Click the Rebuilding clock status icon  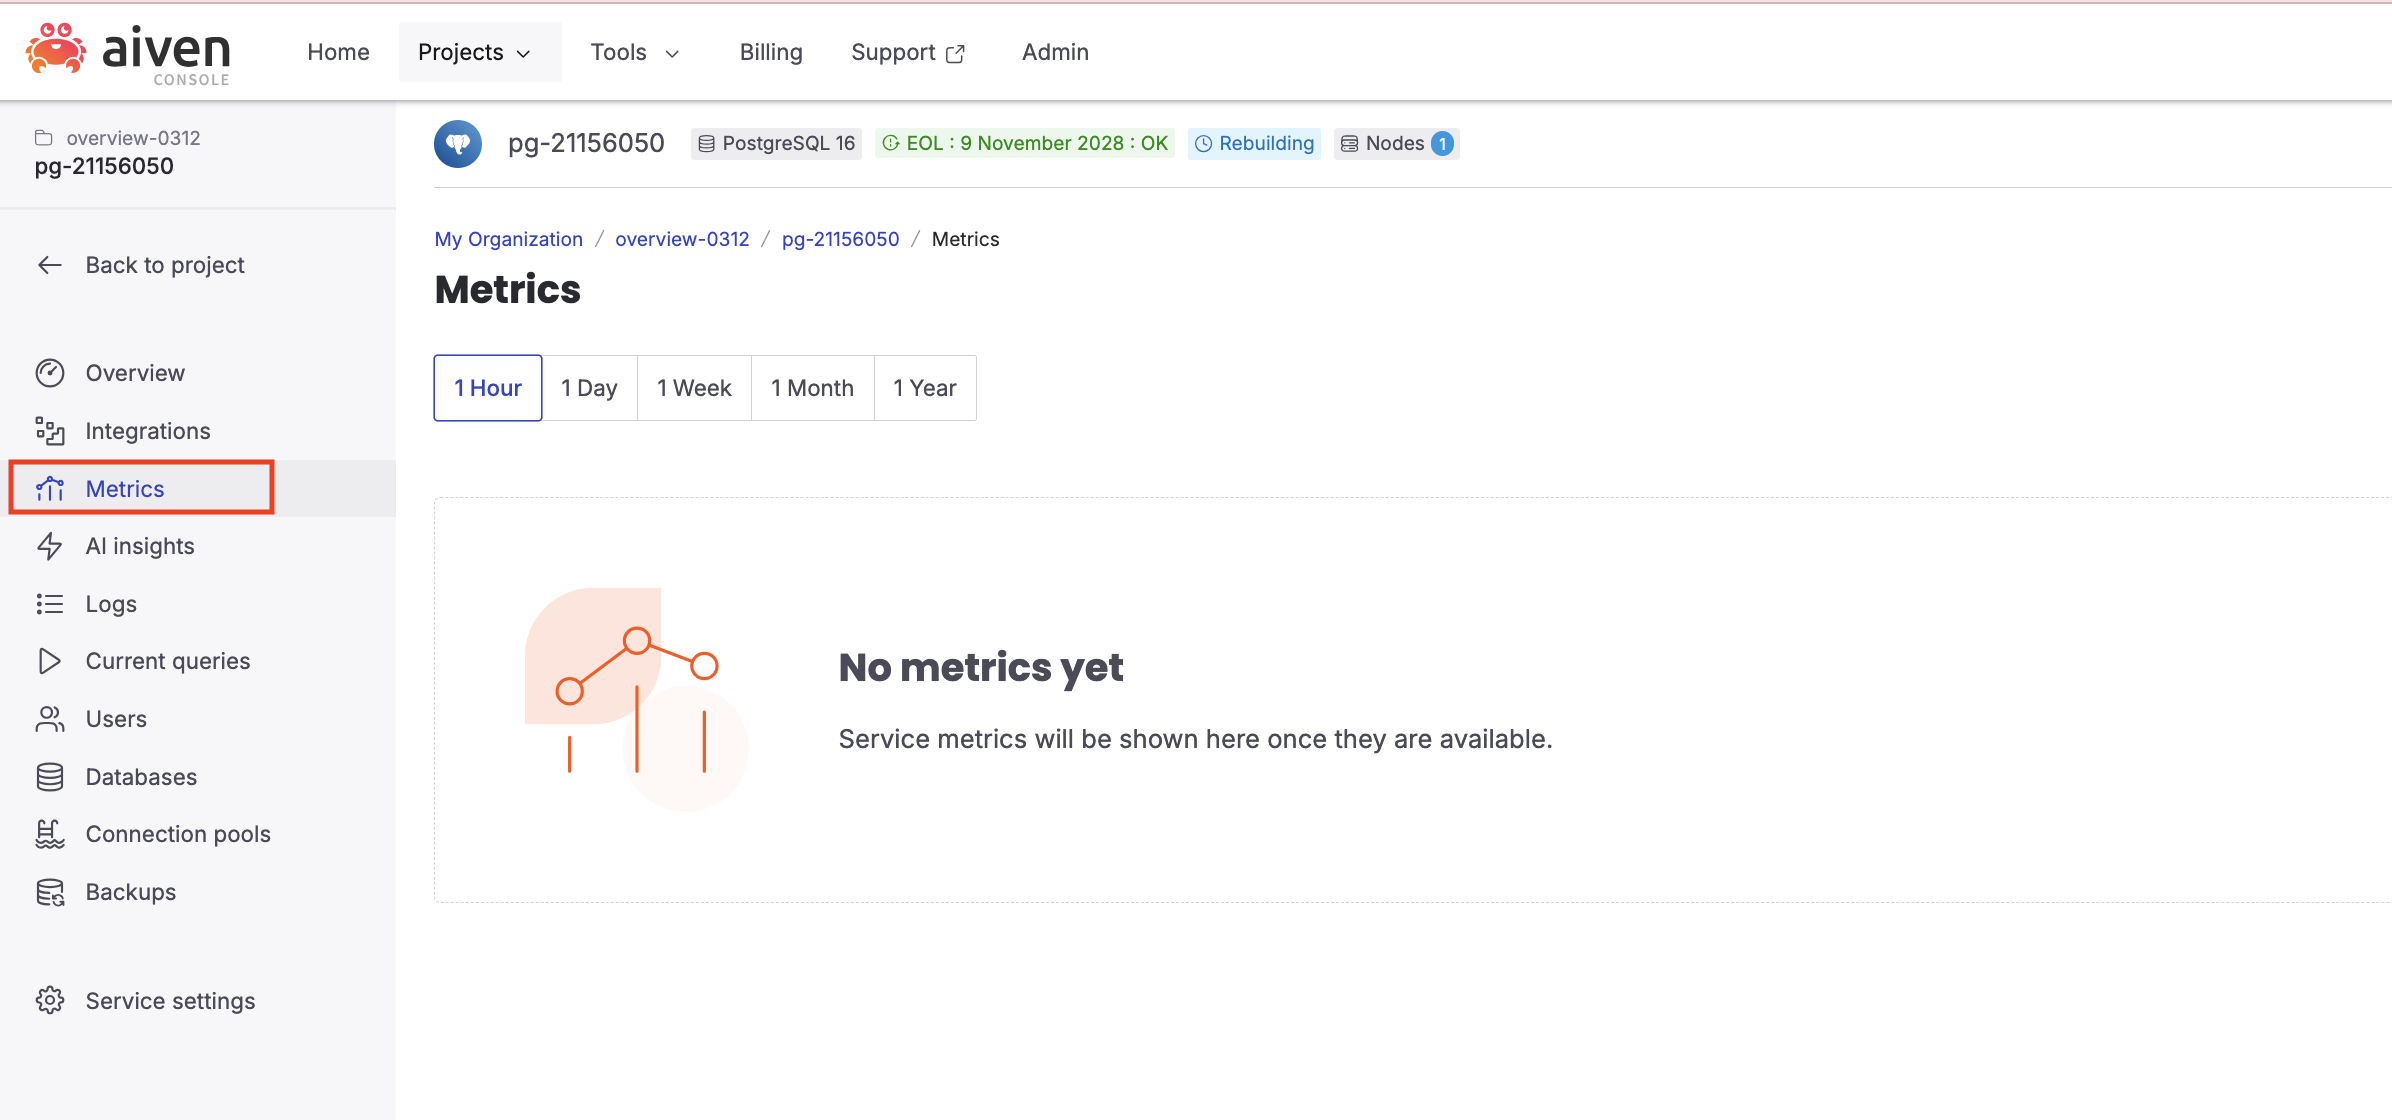(x=1204, y=144)
